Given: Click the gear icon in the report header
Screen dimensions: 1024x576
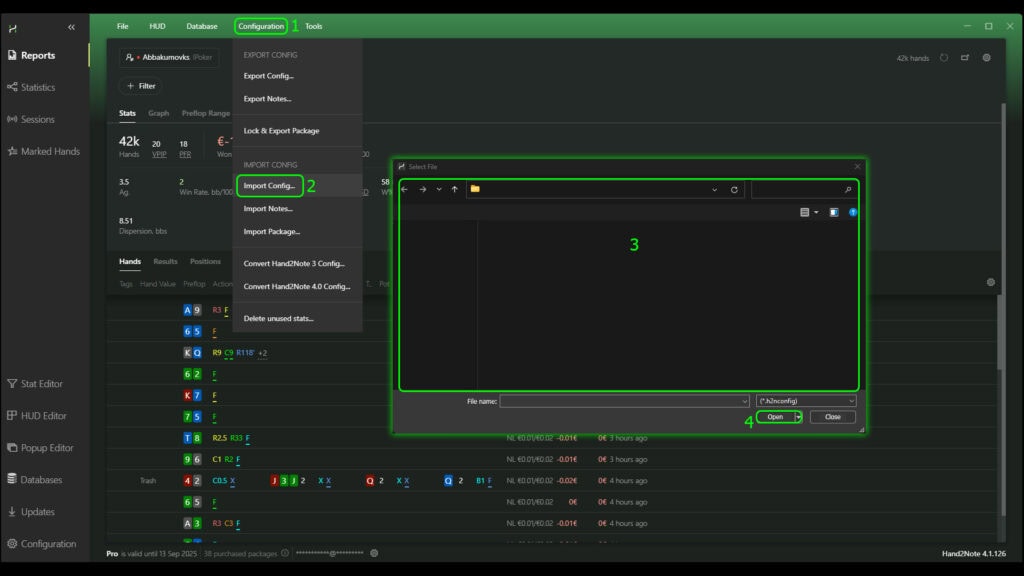Looking at the screenshot, I should point(986,58).
